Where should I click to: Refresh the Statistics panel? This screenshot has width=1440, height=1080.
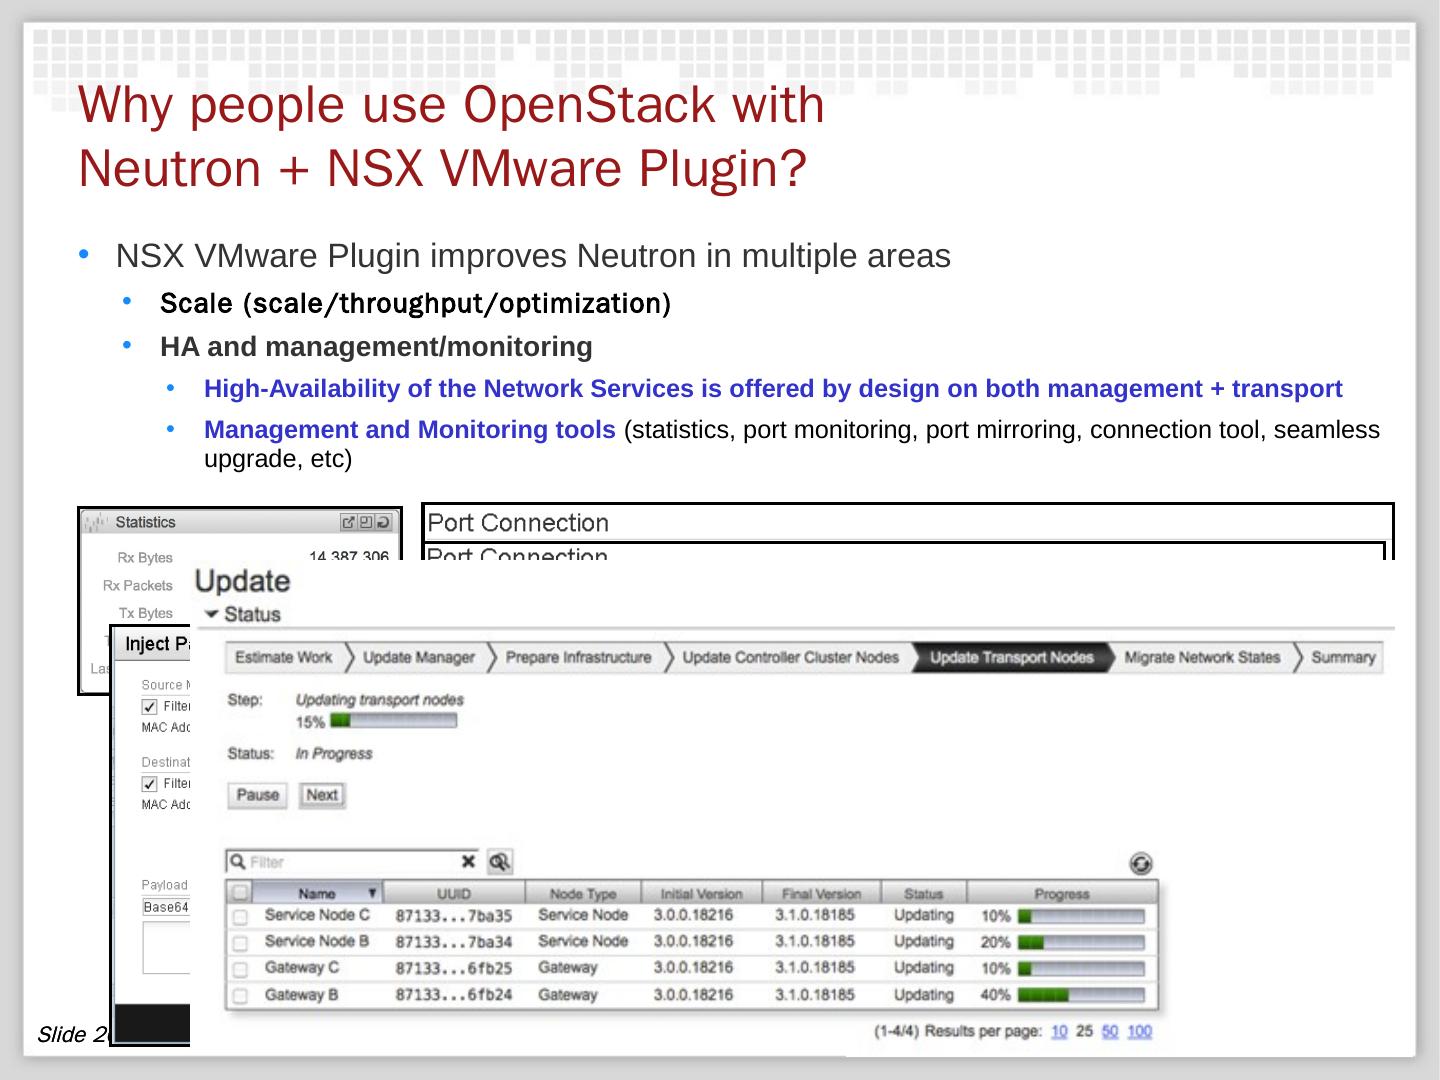(383, 522)
